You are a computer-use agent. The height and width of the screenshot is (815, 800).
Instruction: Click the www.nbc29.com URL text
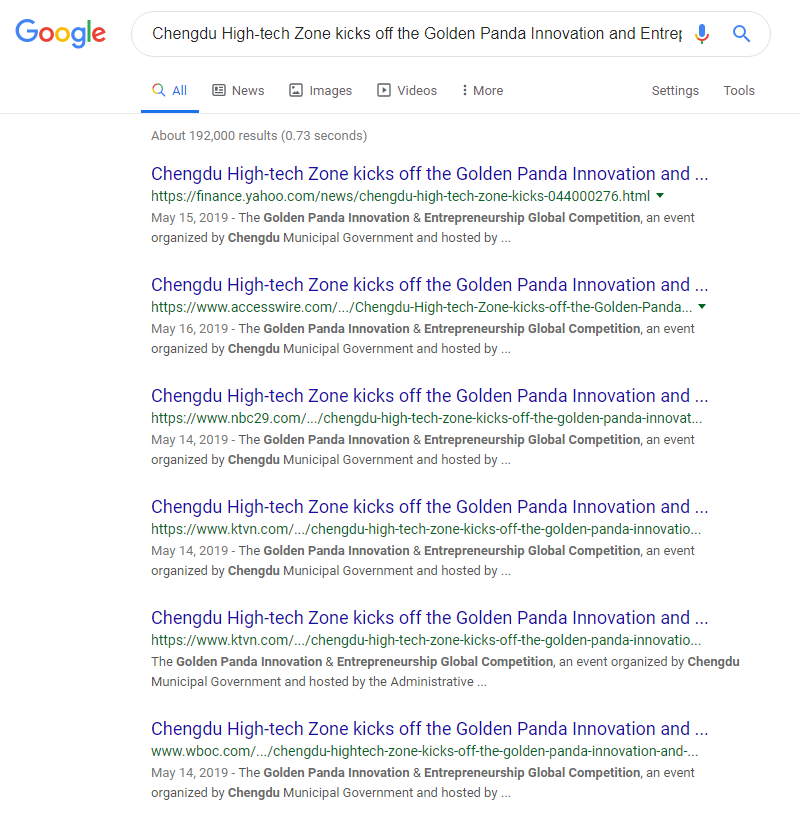pos(426,418)
